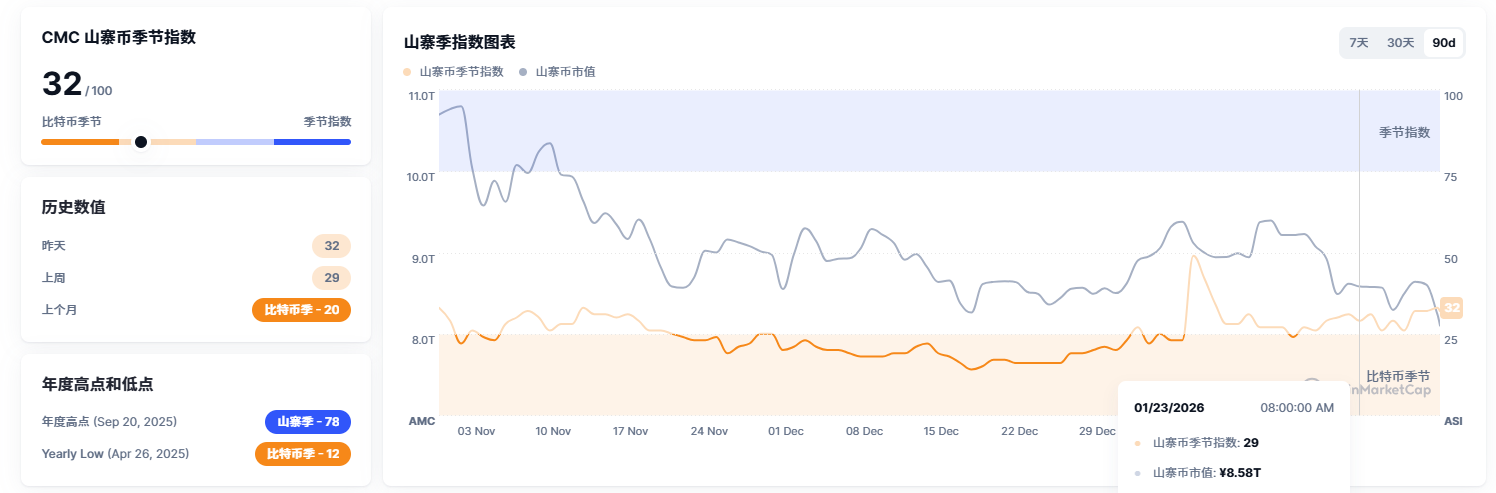This screenshot has width=1496, height=493.
Task: Select the 90d range tab
Action: [1444, 43]
